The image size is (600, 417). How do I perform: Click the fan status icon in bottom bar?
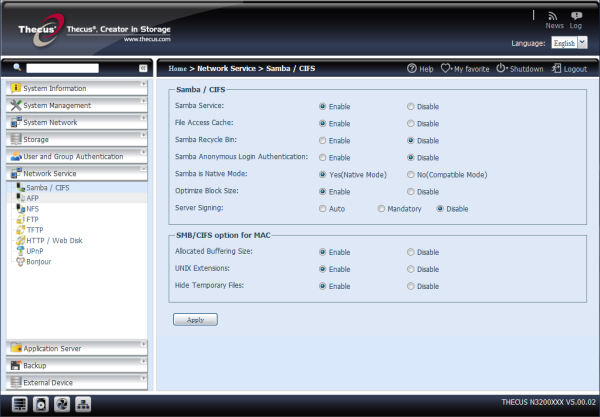pyautogui.click(x=63, y=403)
